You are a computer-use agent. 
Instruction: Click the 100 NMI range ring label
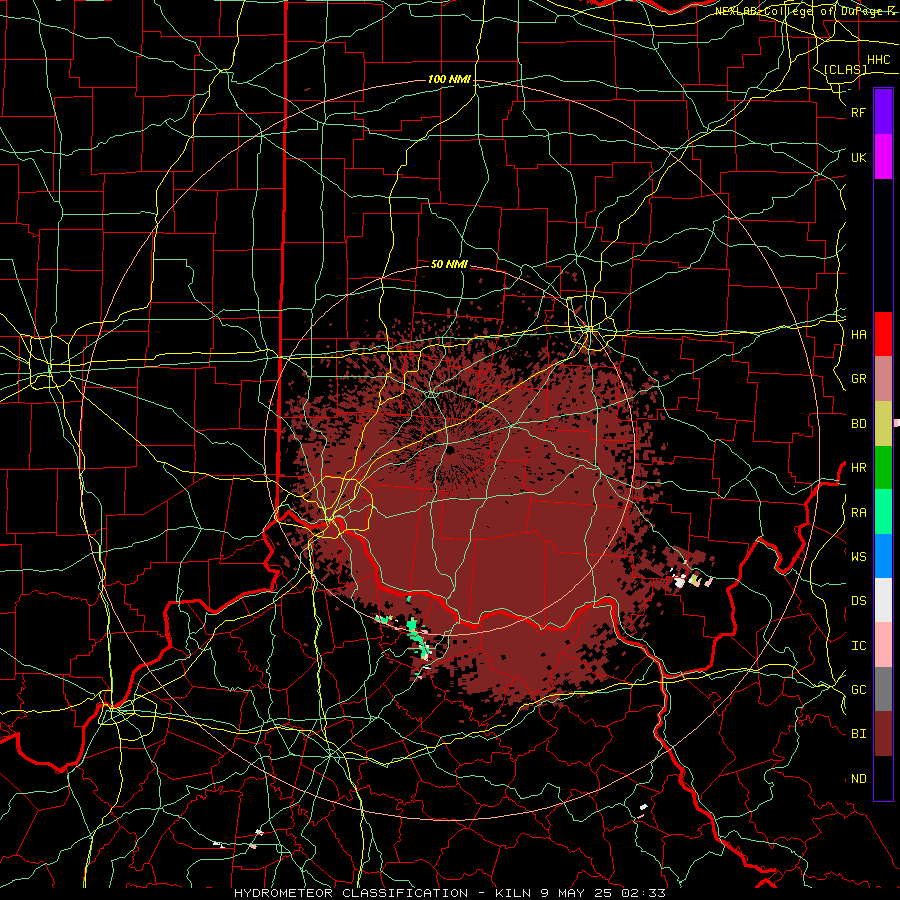(x=449, y=79)
